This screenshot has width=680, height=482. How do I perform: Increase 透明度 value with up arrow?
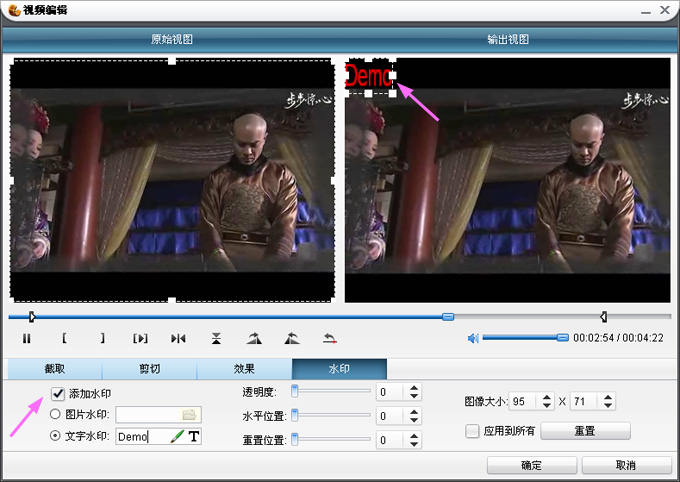[414, 388]
